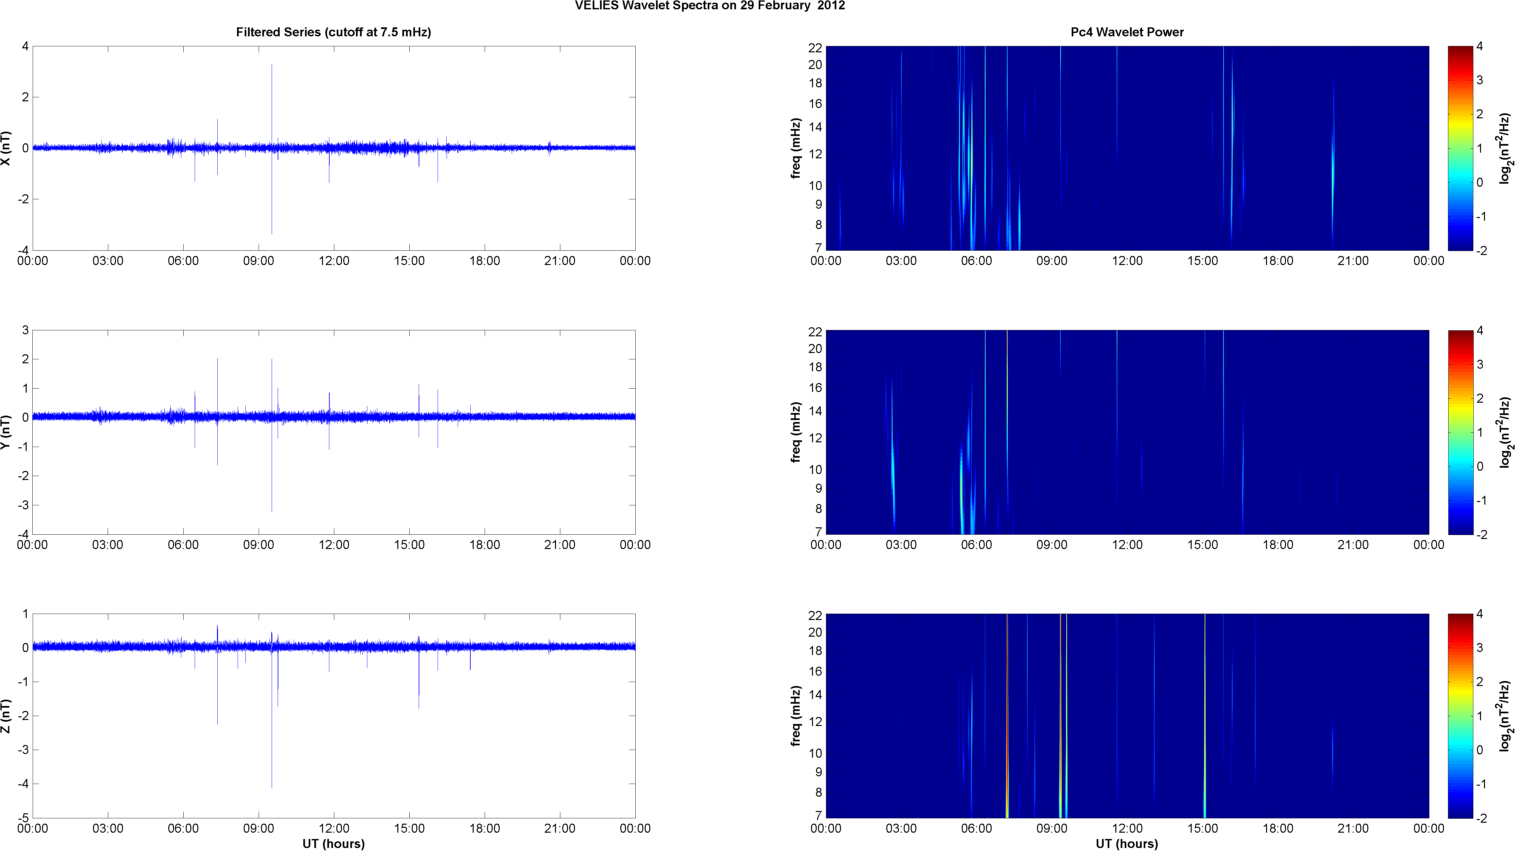Click the orange-red streak in bottom wavelet plot

[x=1060, y=716]
